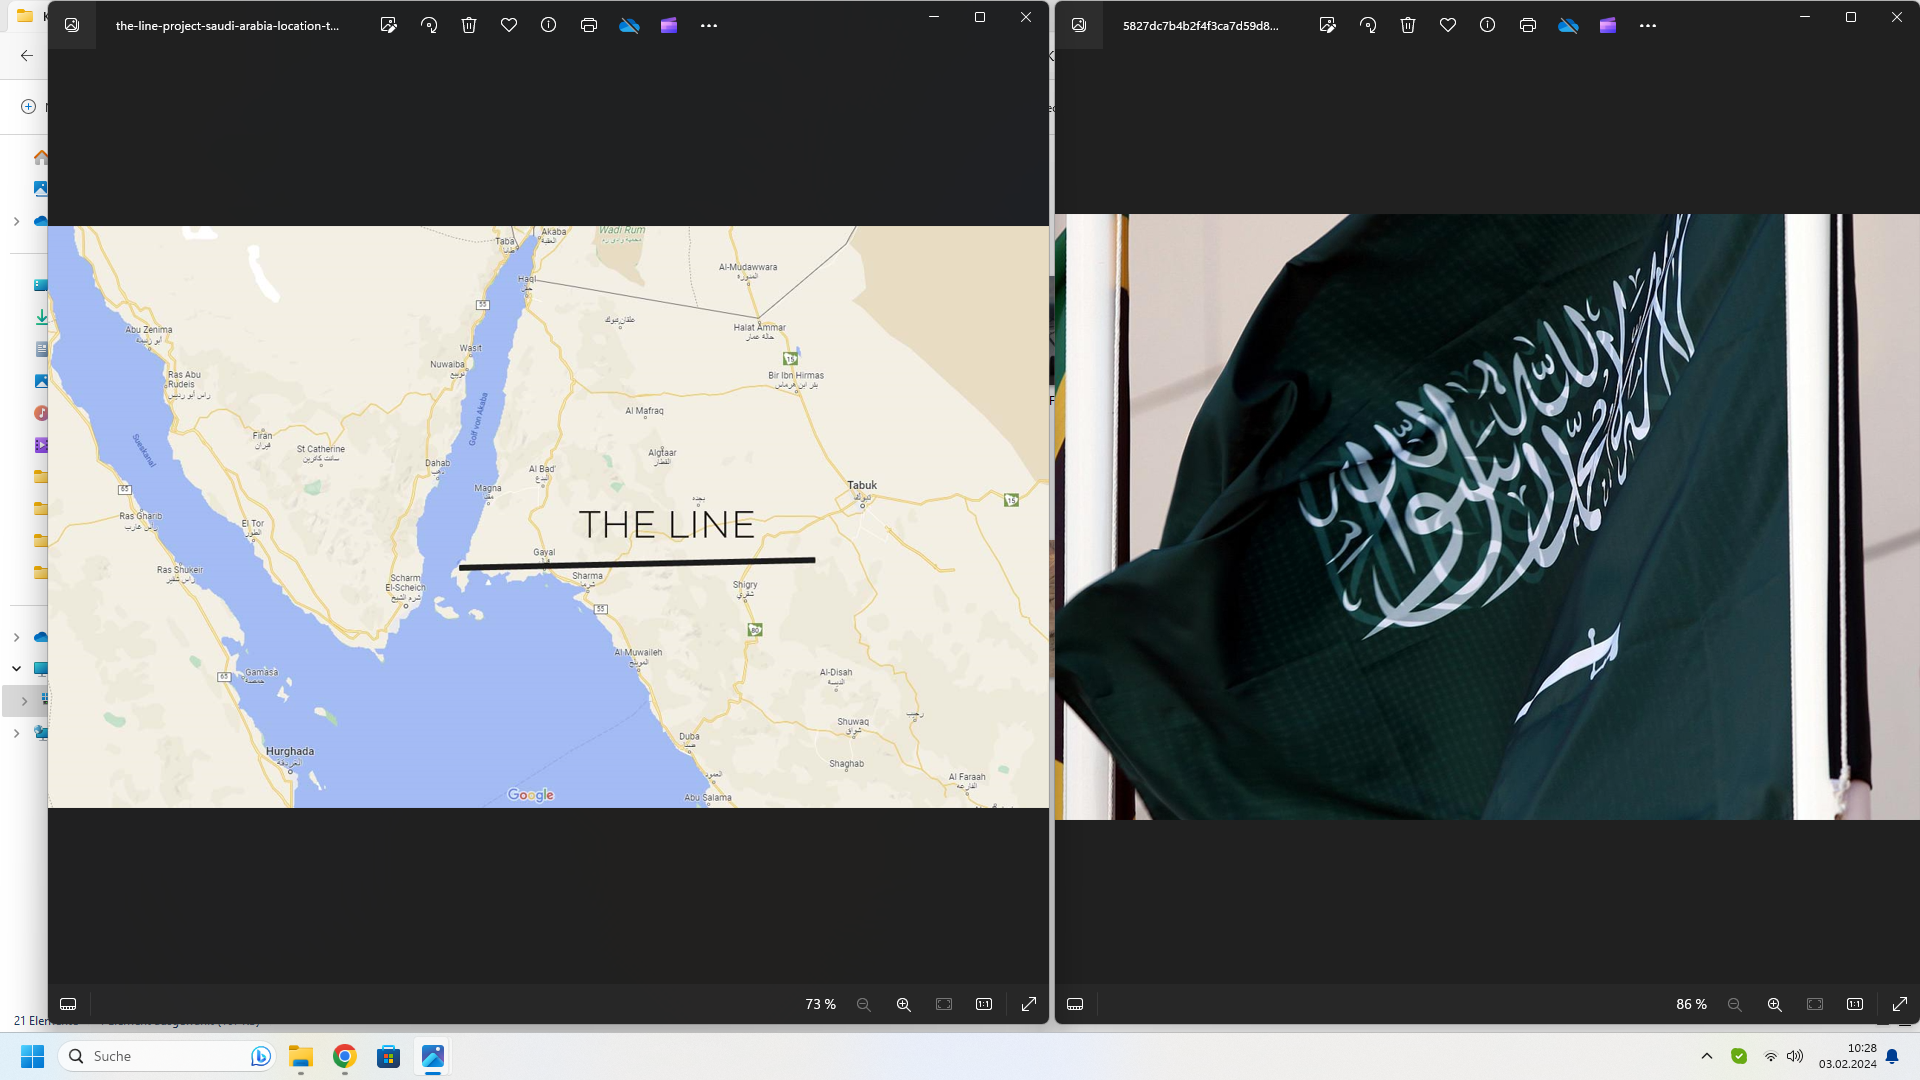
Task: Open file info for the map image
Action: click(x=549, y=26)
